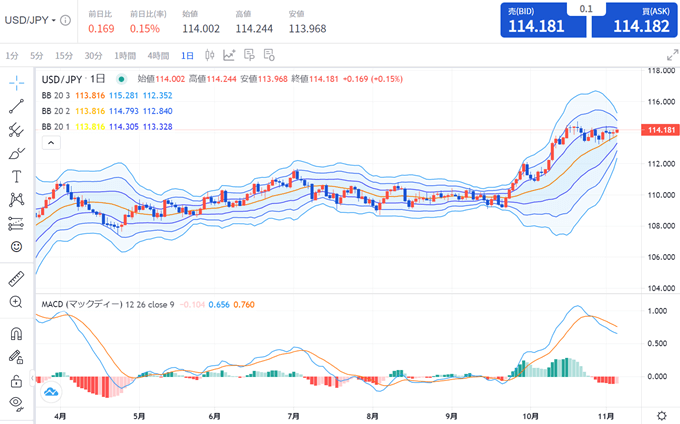680x424 pixels.
Task: Click the BB 20 1 indicator legend
Action: [x=56, y=127]
